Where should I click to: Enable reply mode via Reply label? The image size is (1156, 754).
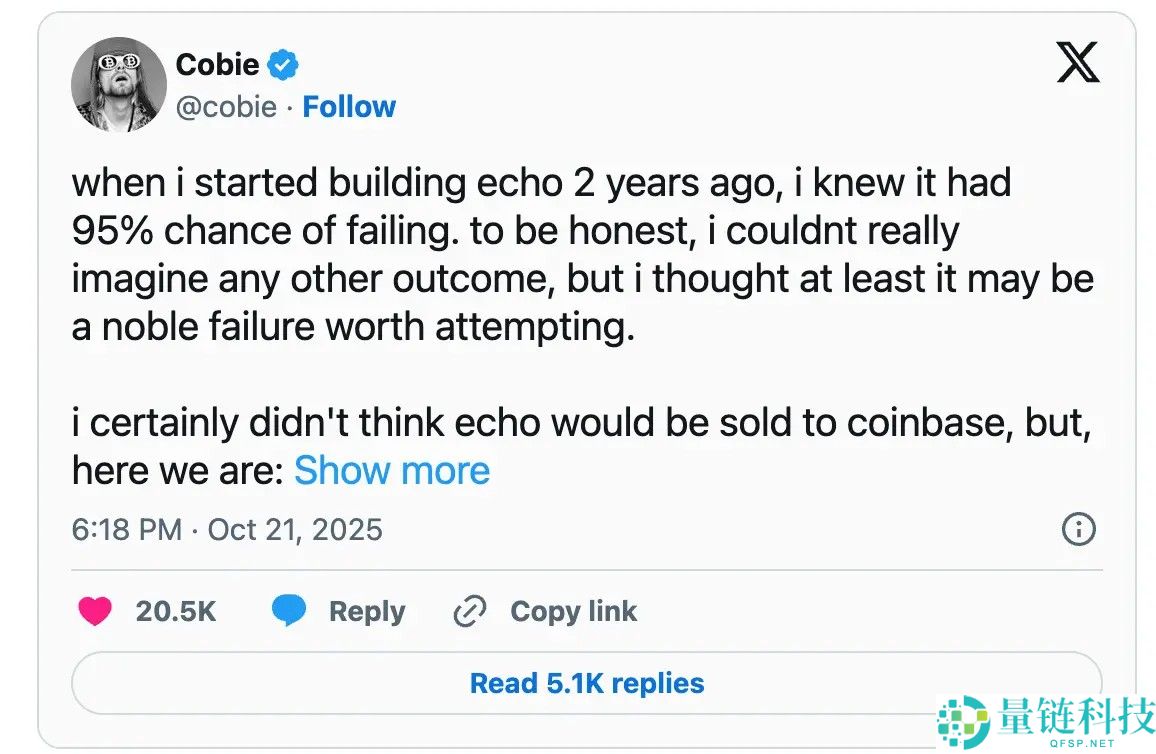[x=366, y=610]
